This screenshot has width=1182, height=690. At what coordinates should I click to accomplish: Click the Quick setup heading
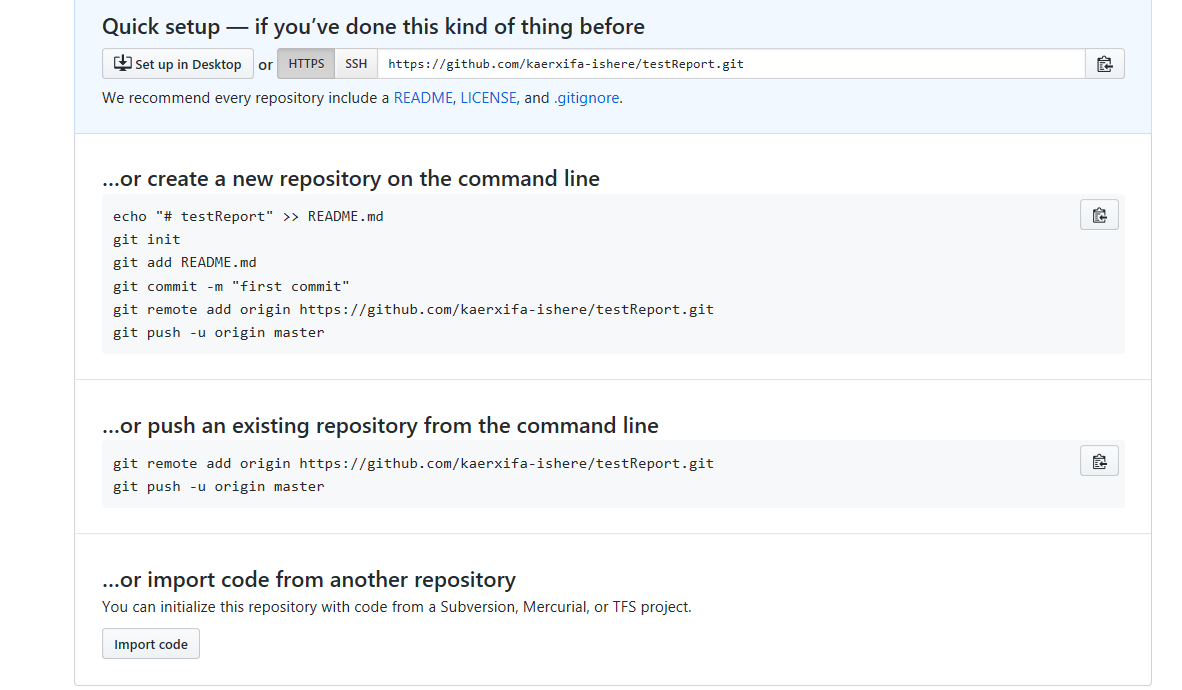373,27
